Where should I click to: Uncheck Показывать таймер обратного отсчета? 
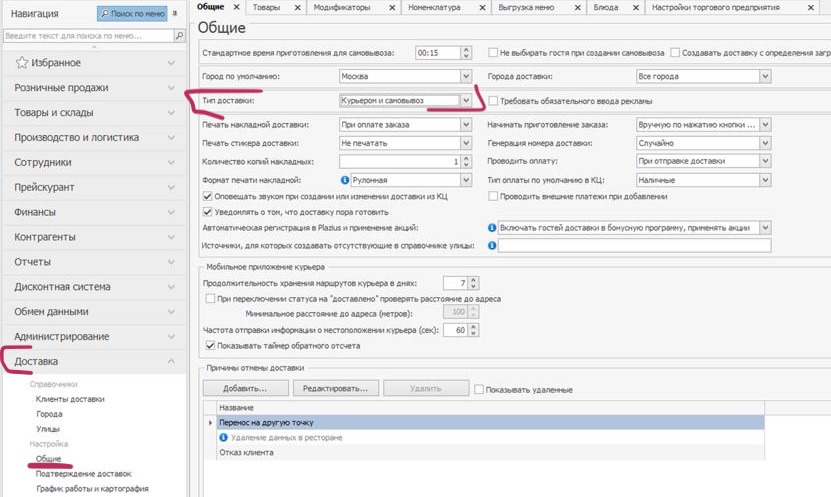(x=209, y=346)
